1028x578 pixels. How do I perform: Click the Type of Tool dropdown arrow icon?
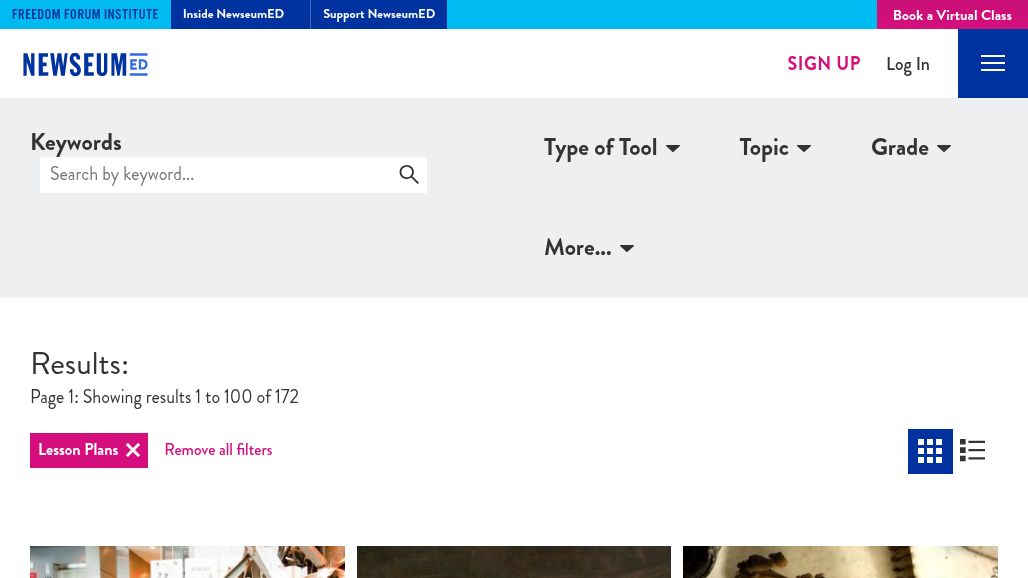pyautogui.click(x=672, y=148)
